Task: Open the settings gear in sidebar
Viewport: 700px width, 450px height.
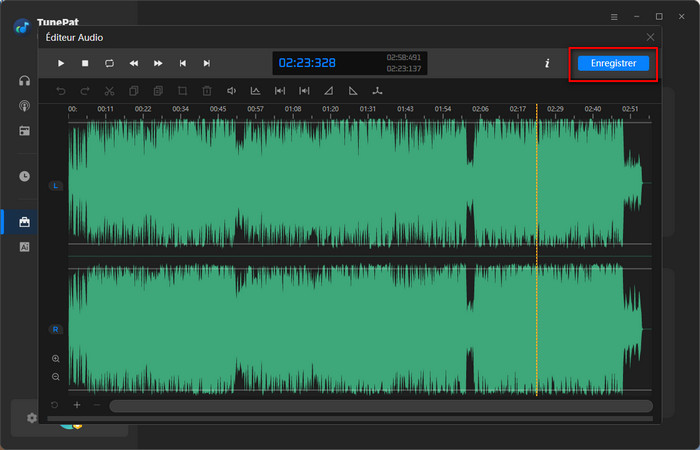Action: tap(31, 418)
